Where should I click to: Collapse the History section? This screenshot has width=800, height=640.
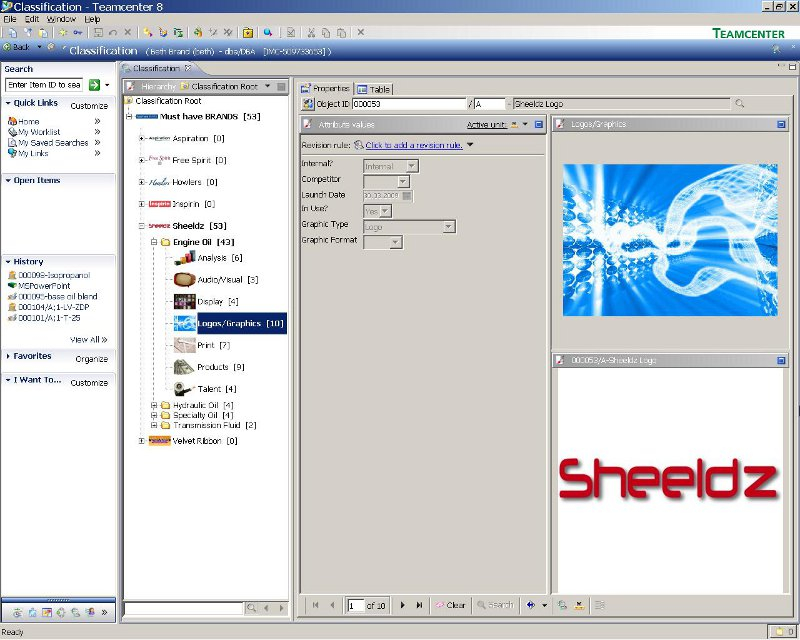[8, 262]
